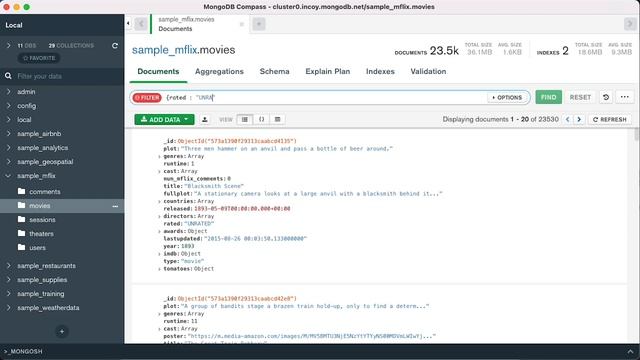640x360 pixels.
Task: Open movies collection options menu
Action: [115, 206]
